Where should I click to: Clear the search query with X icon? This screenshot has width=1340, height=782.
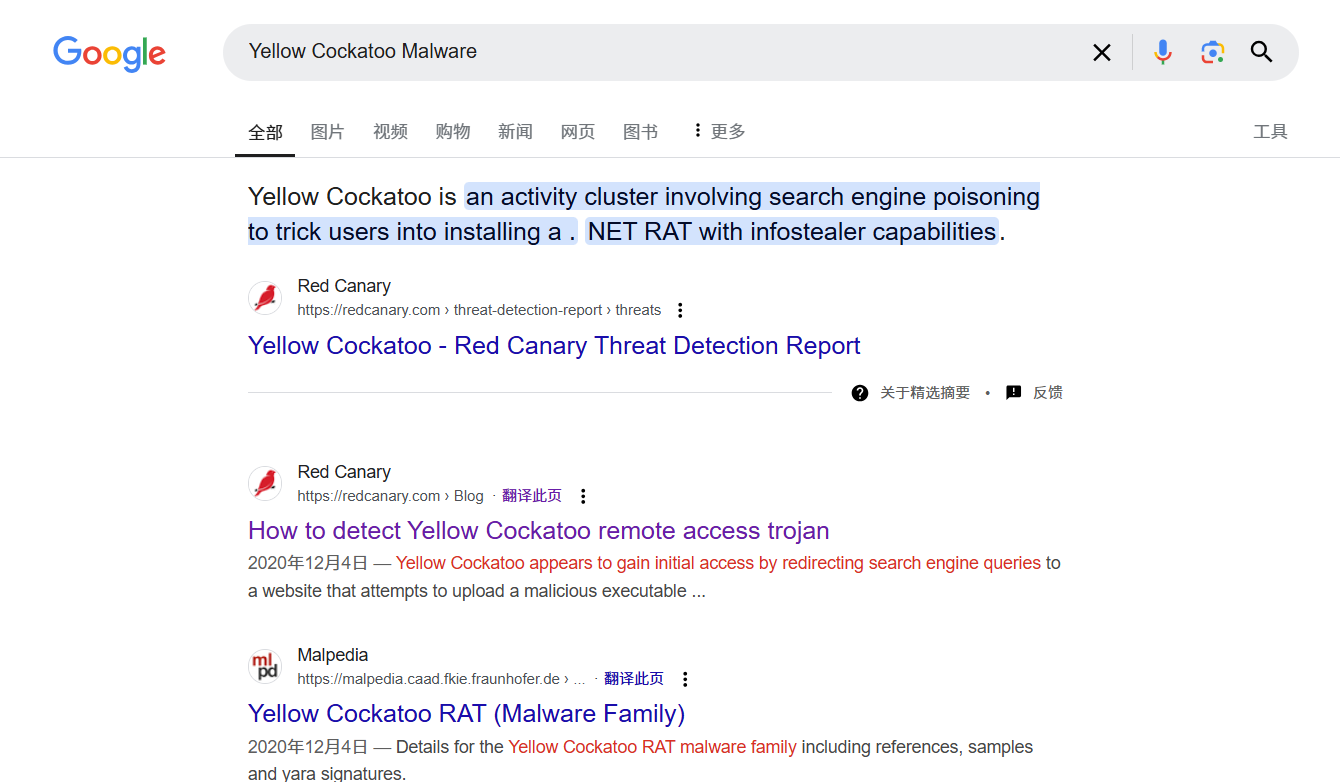click(1102, 52)
